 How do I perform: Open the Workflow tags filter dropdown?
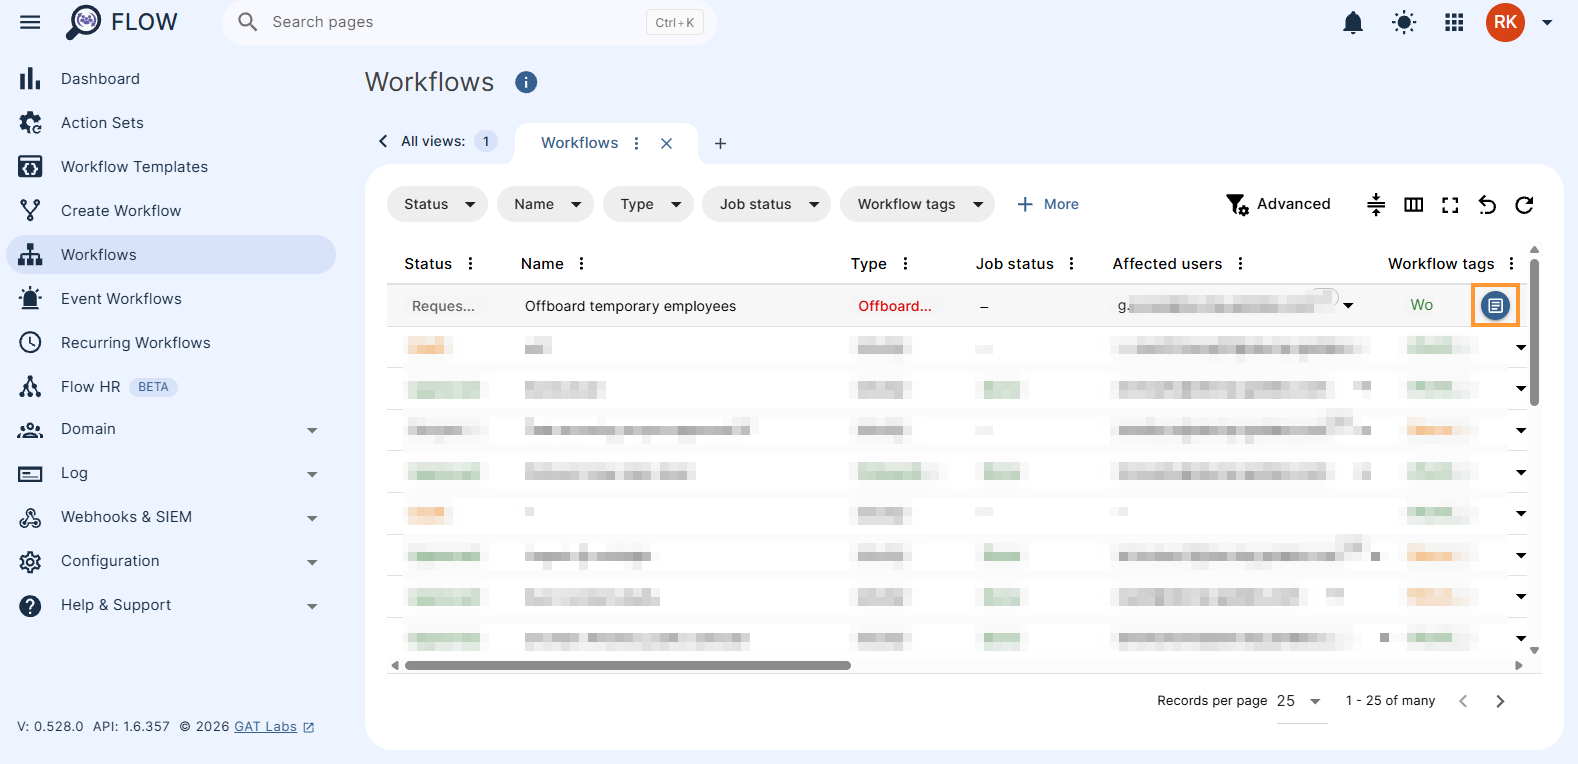point(917,204)
